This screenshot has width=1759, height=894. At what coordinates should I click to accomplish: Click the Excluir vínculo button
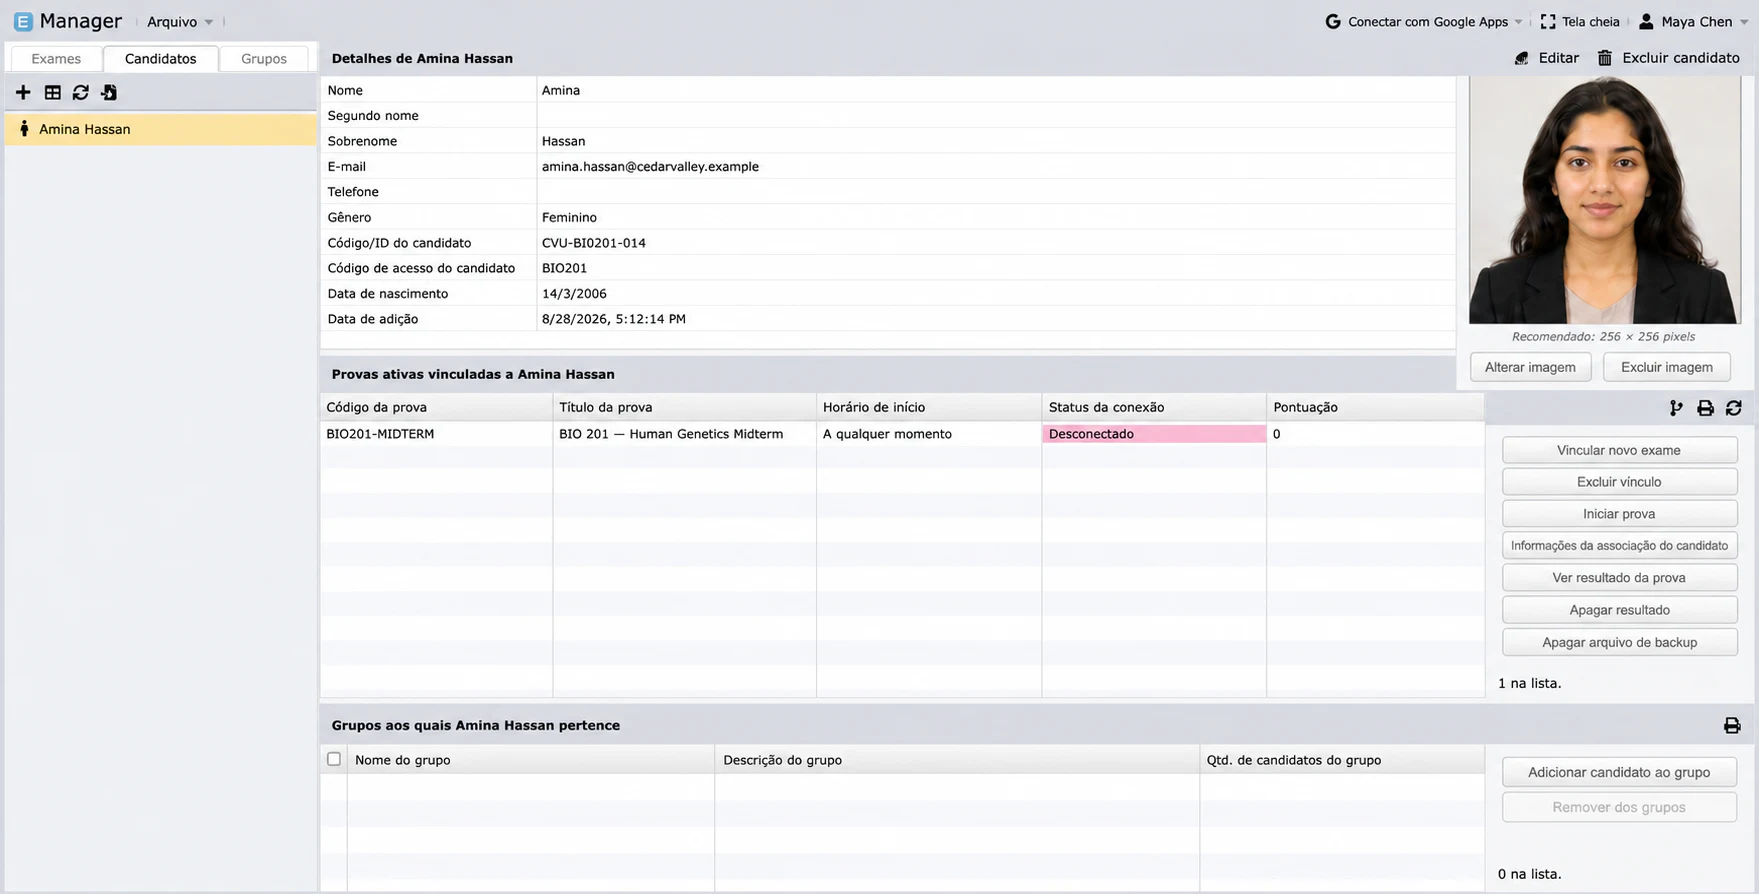[1619, 482]
